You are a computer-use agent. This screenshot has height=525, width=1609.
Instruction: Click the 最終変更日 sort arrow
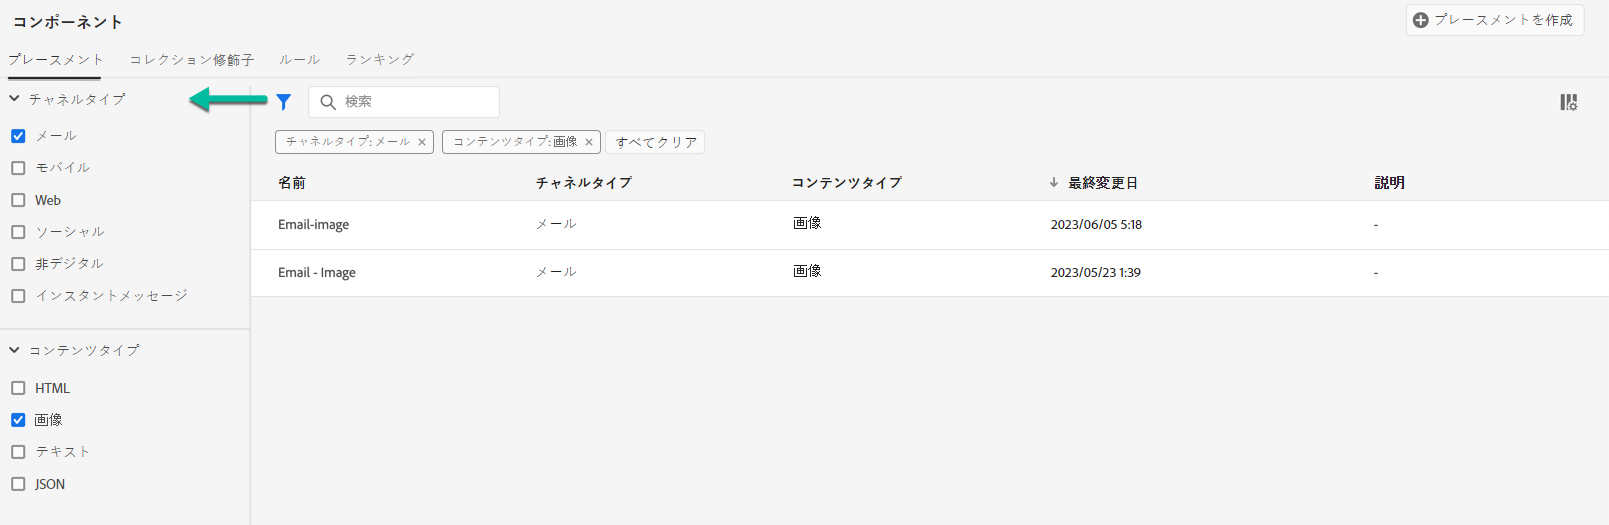click(1053, 183)
